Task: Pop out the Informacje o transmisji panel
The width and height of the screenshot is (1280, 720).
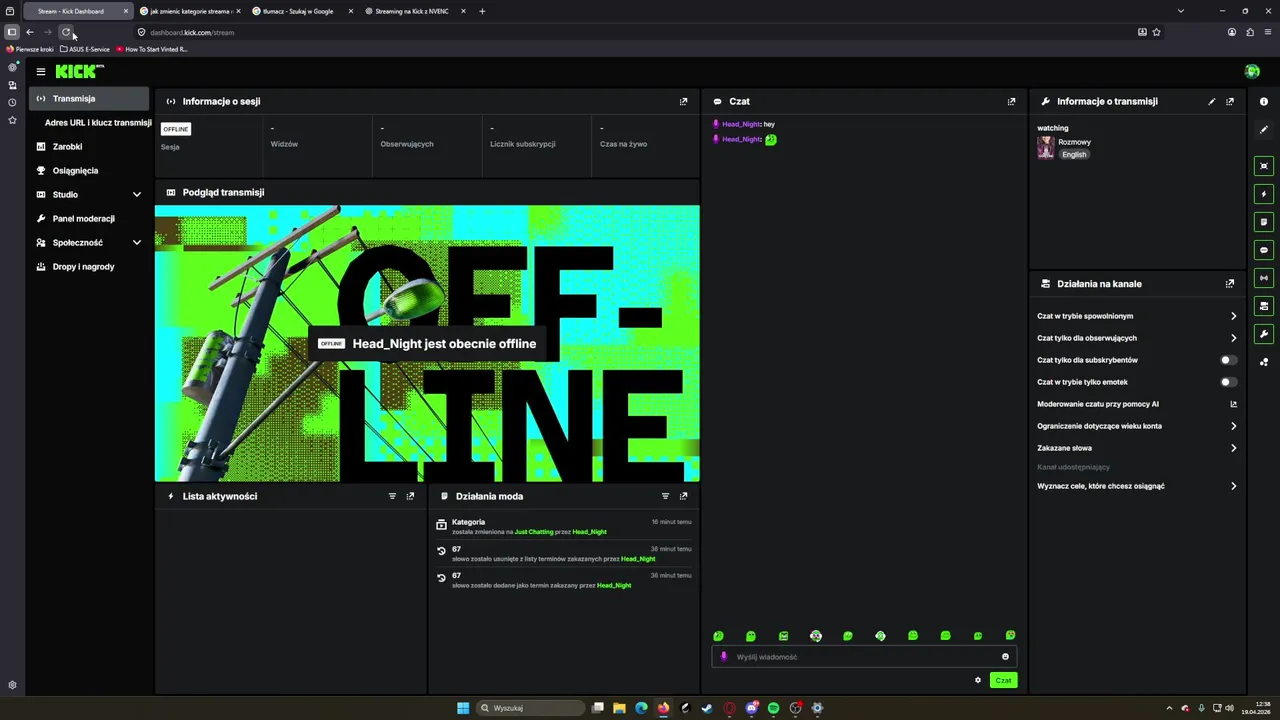Action: tap(1230, 102)
